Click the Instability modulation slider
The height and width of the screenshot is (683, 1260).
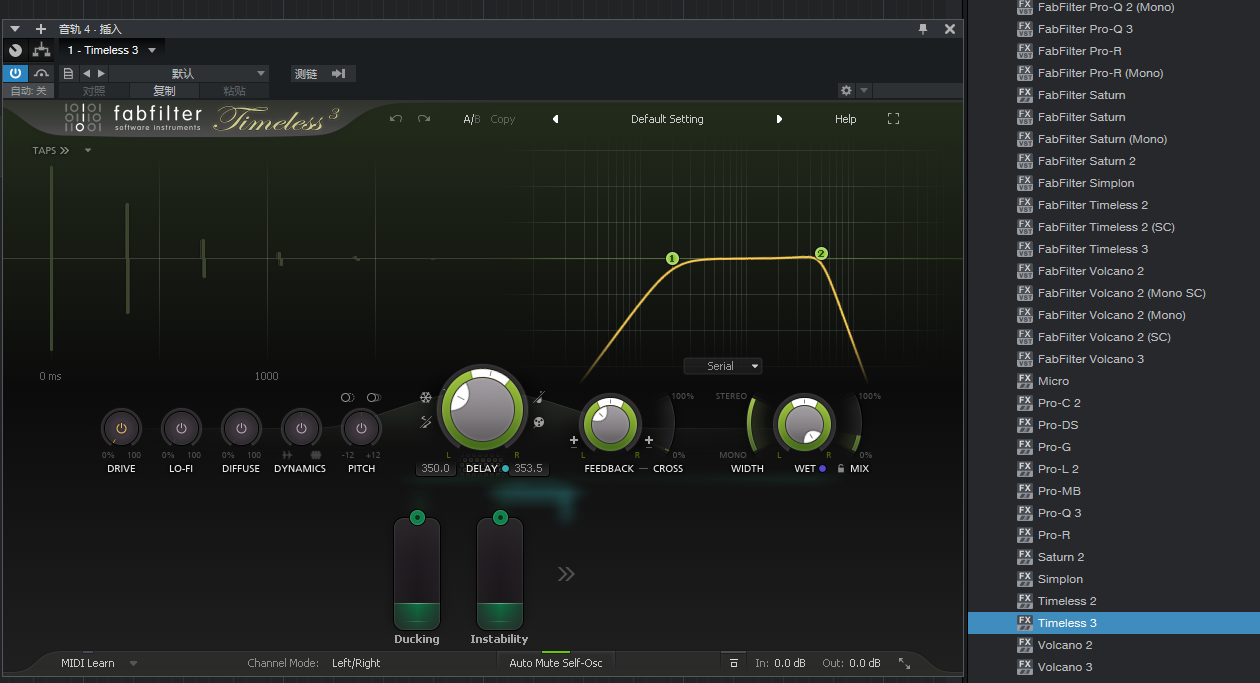tap(500, 573)
